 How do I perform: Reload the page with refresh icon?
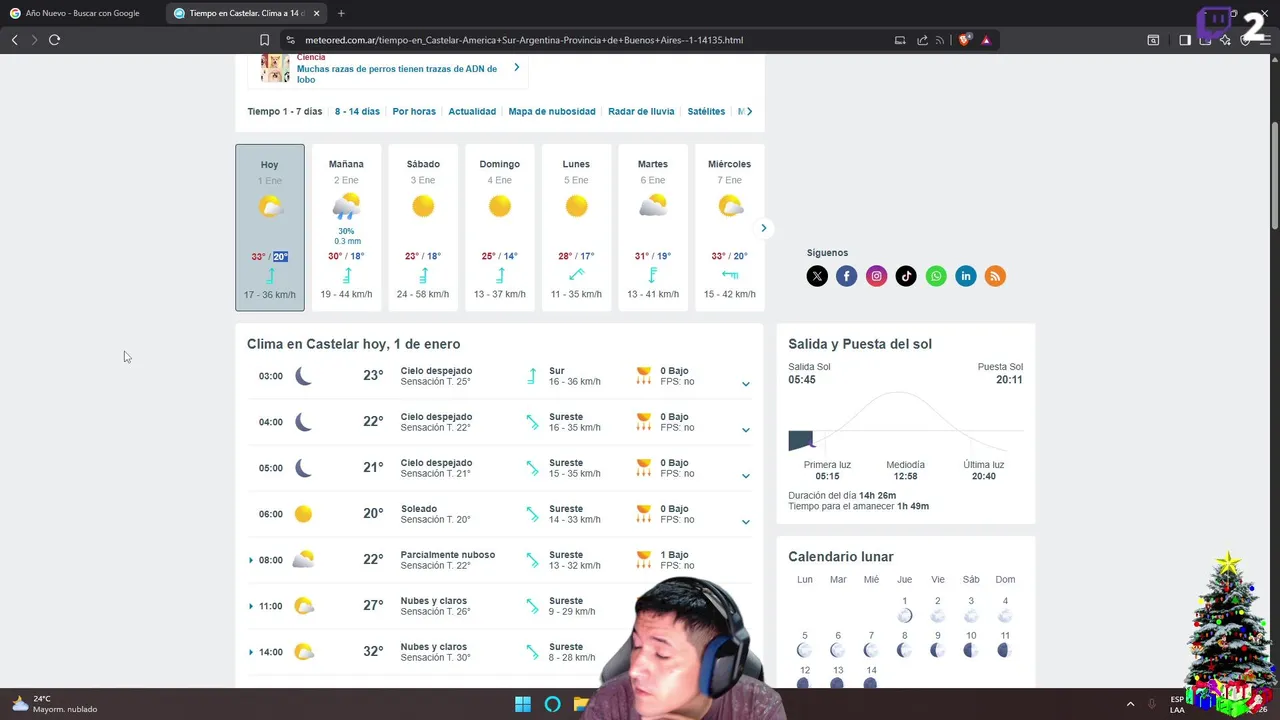tap(54, 40)
